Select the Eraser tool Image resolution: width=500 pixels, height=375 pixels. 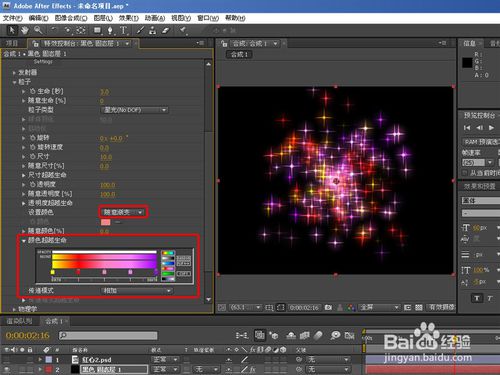click(x=166, y=30)
